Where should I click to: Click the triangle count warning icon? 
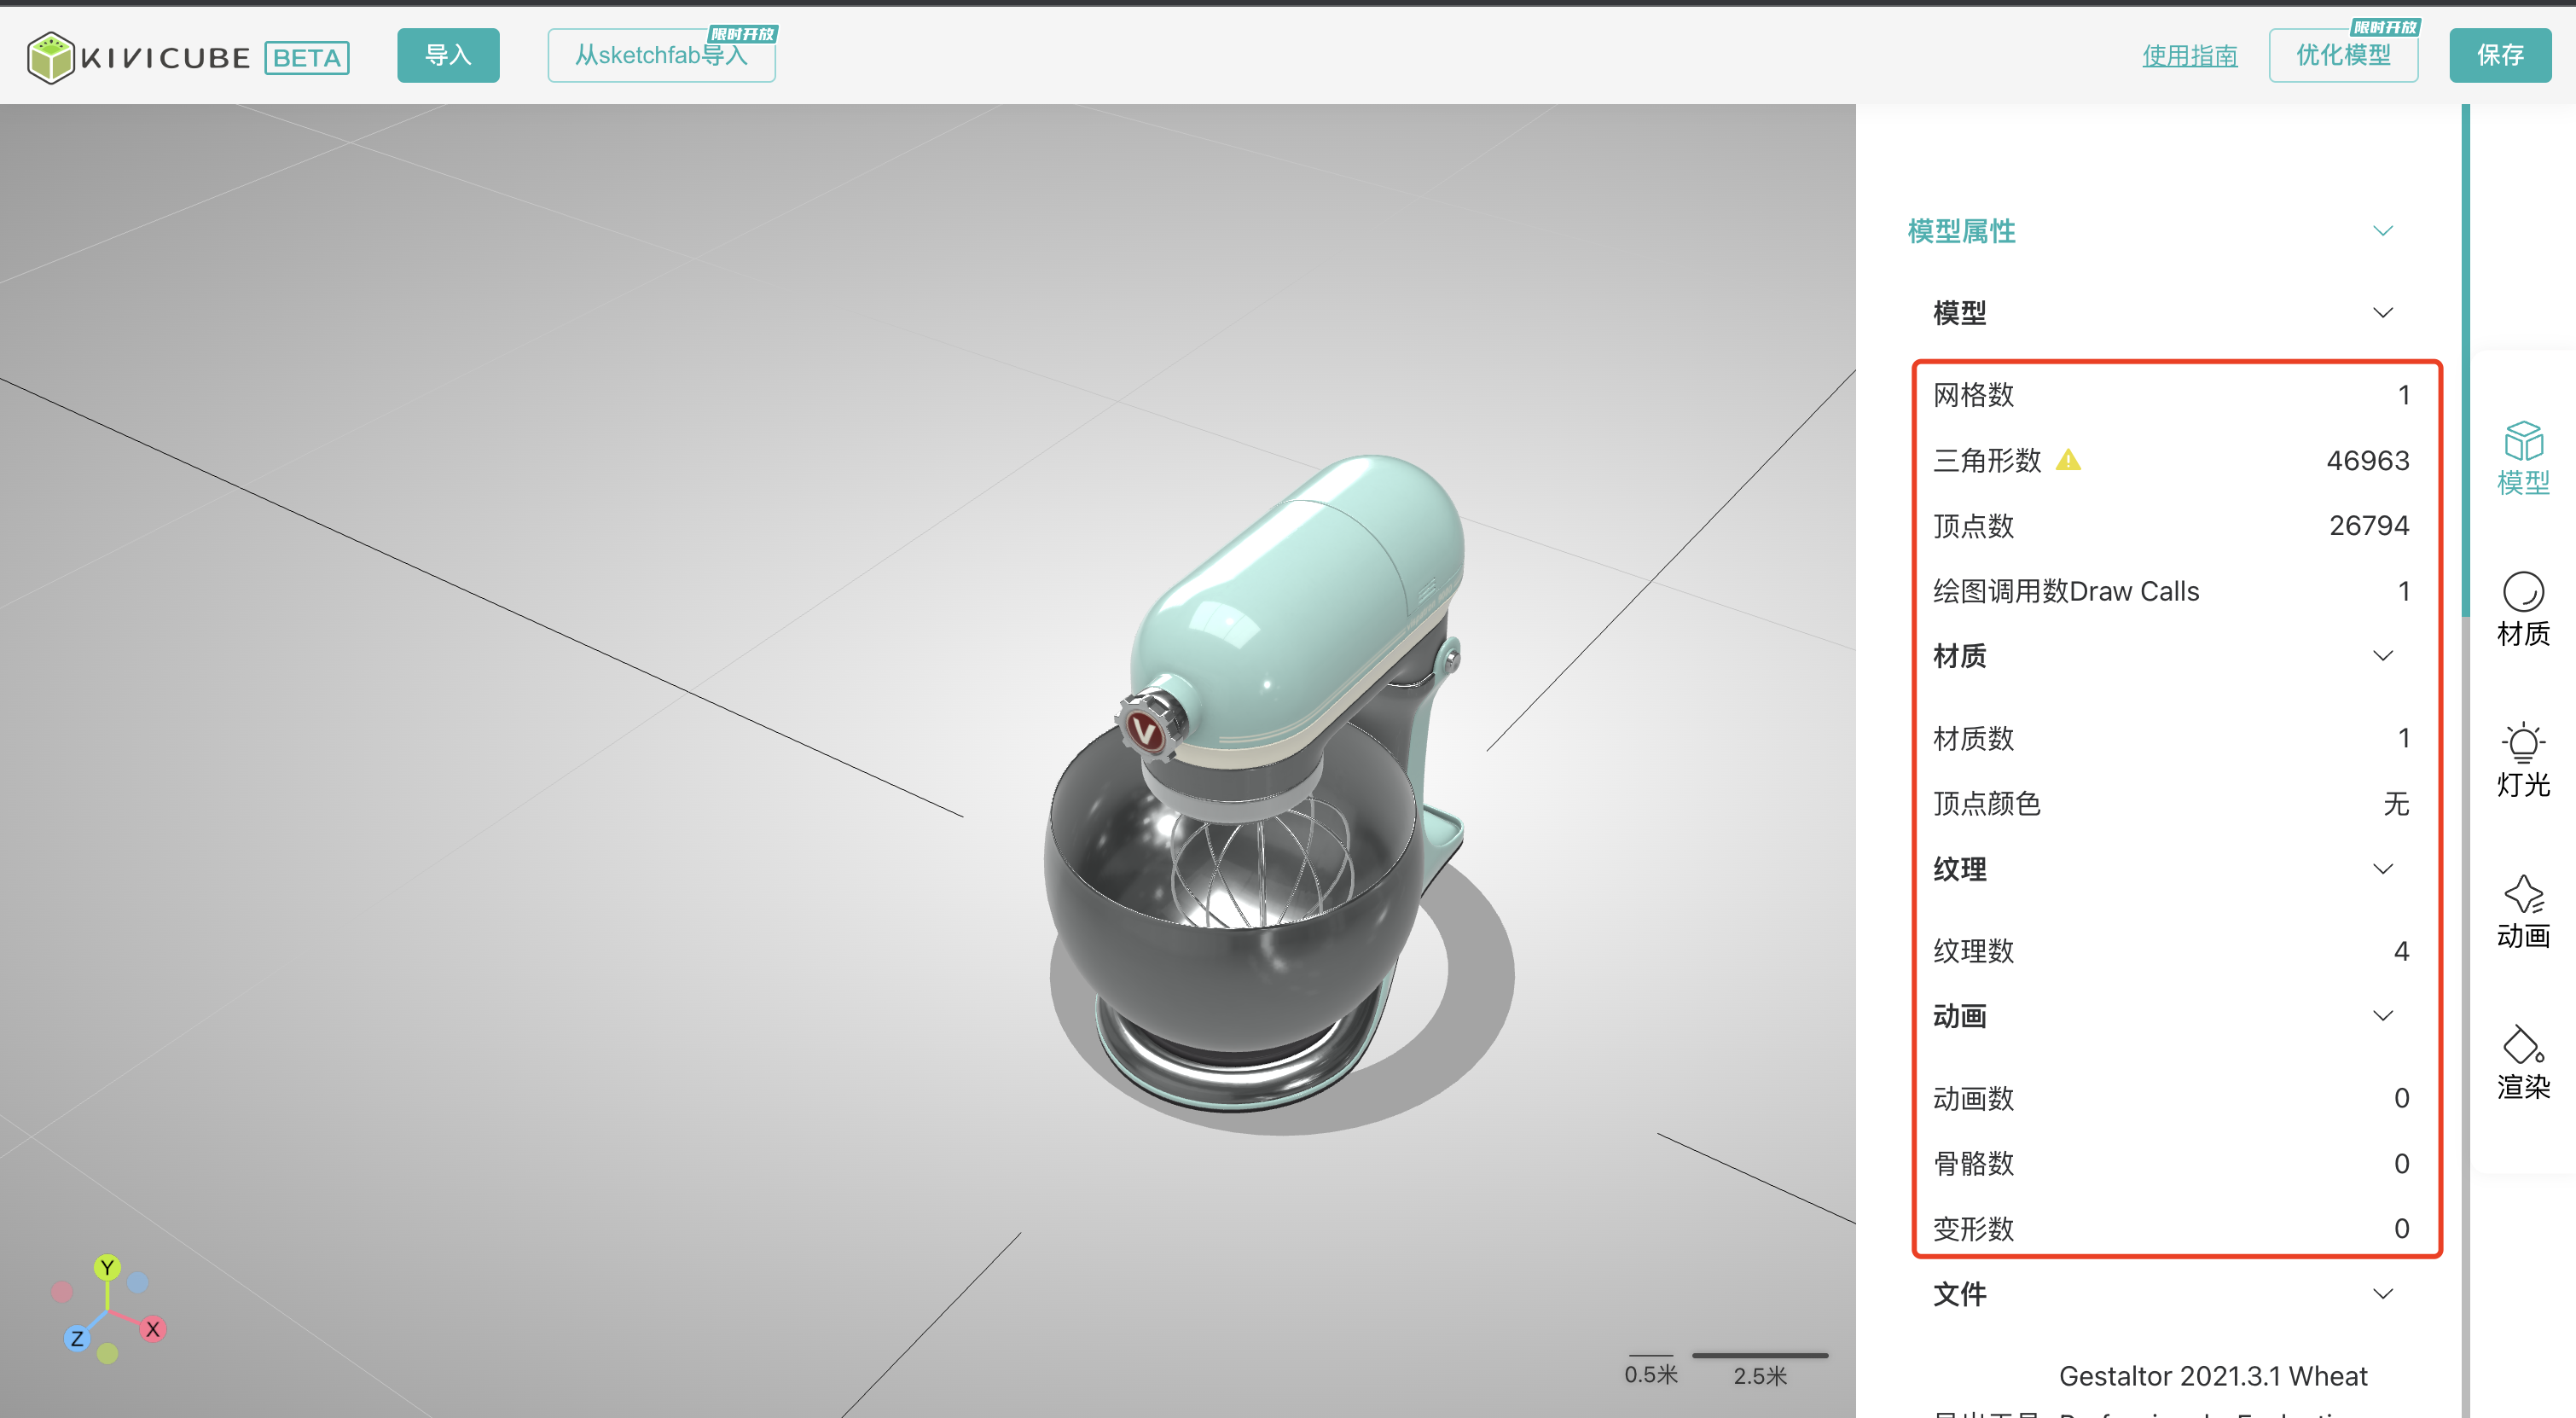2068,460
